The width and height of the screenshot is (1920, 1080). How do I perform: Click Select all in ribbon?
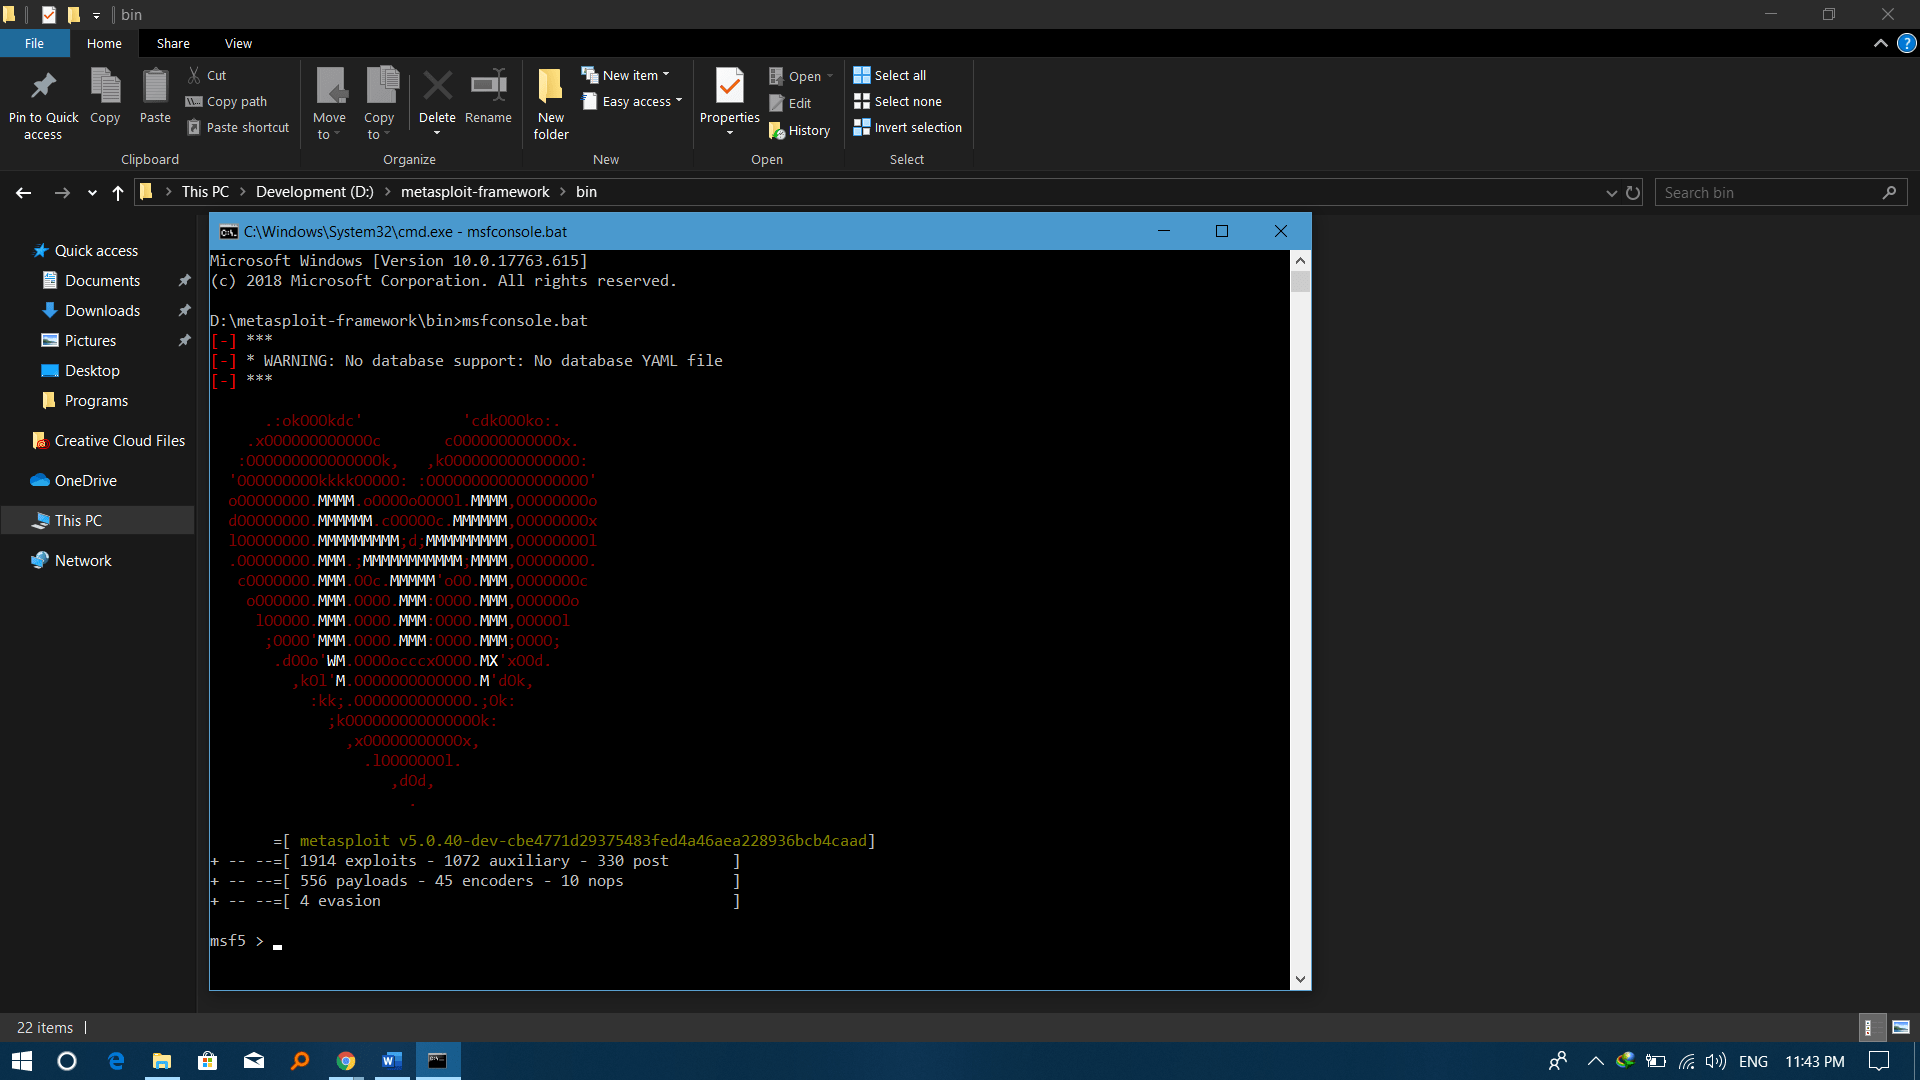click(x=890, y=75)
